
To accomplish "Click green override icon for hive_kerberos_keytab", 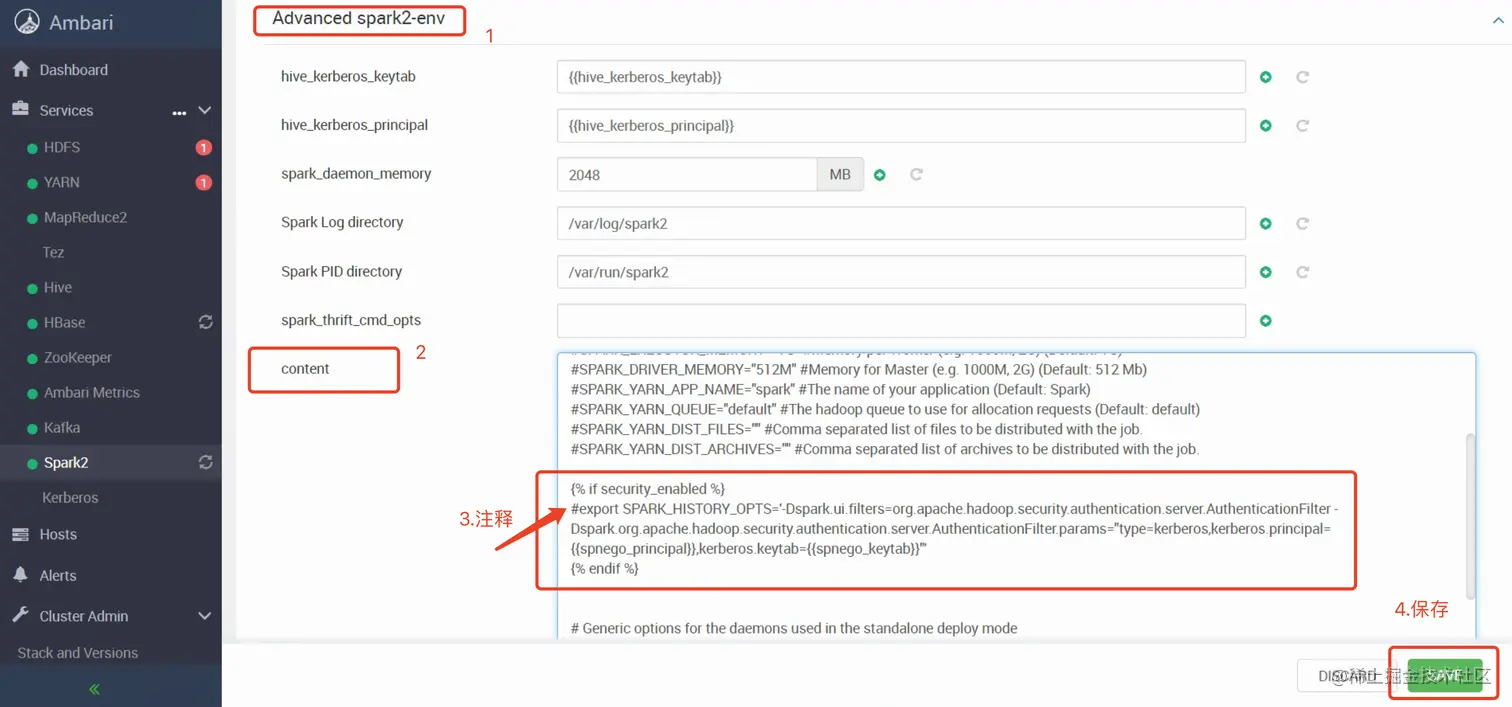I will pyautogui.click(x=1266, y=77).
